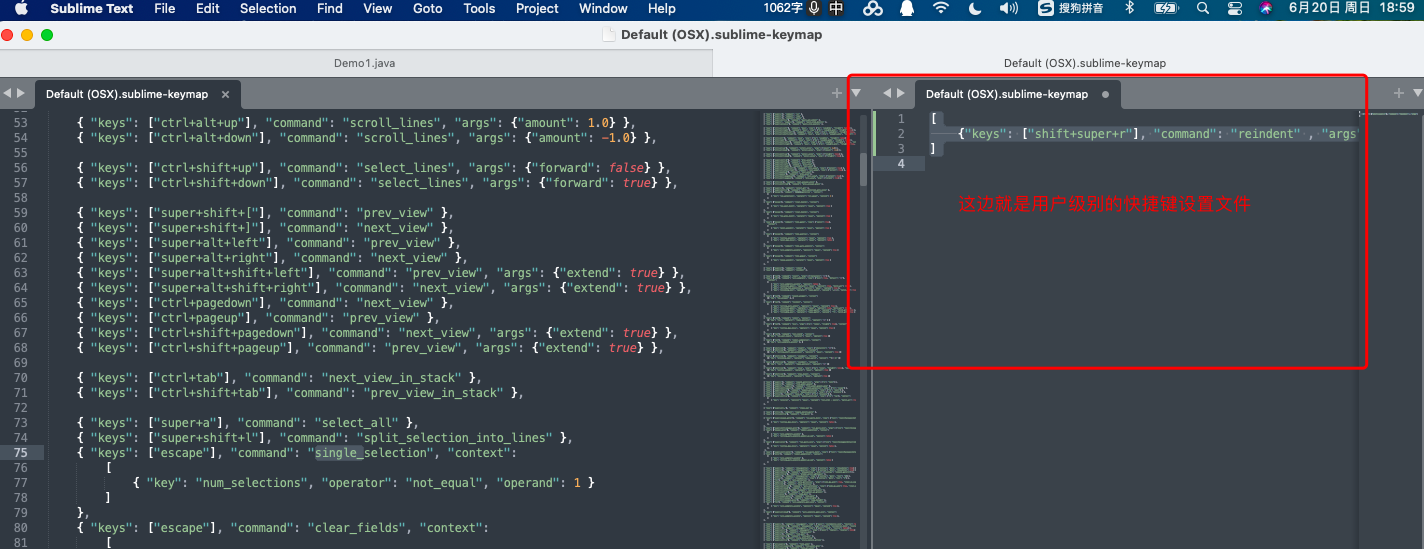Open the Bluetooth menu
This screenshot has width=1424, height=549.
point(1130,8)
